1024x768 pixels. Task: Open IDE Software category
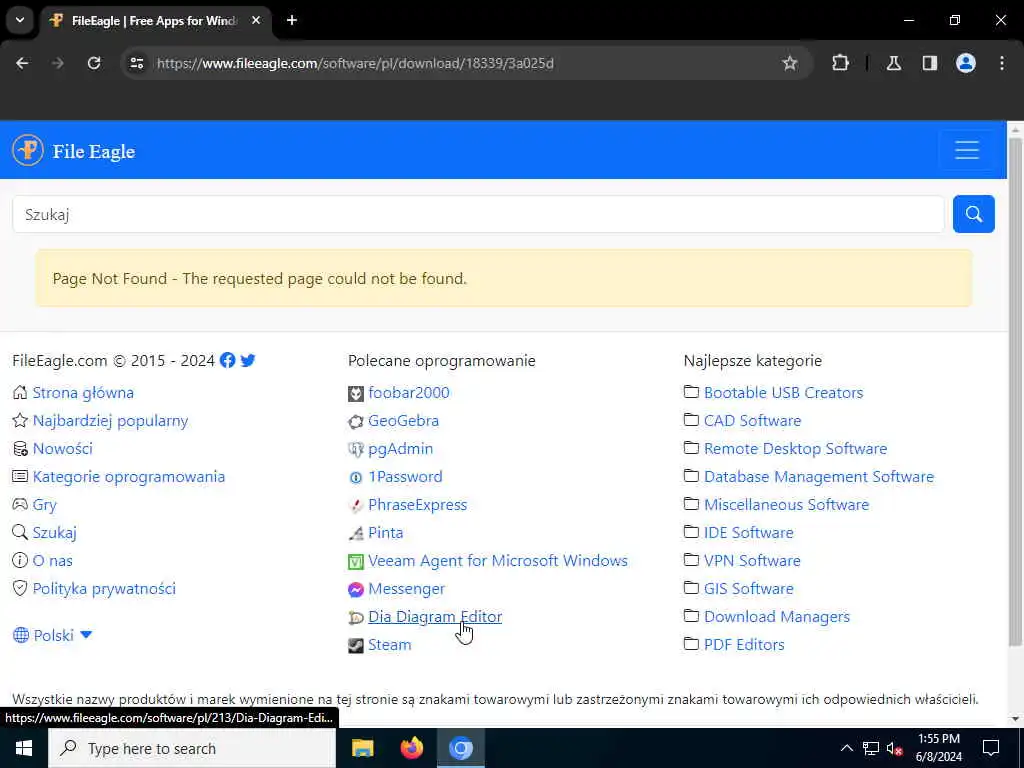pos(748,533)
